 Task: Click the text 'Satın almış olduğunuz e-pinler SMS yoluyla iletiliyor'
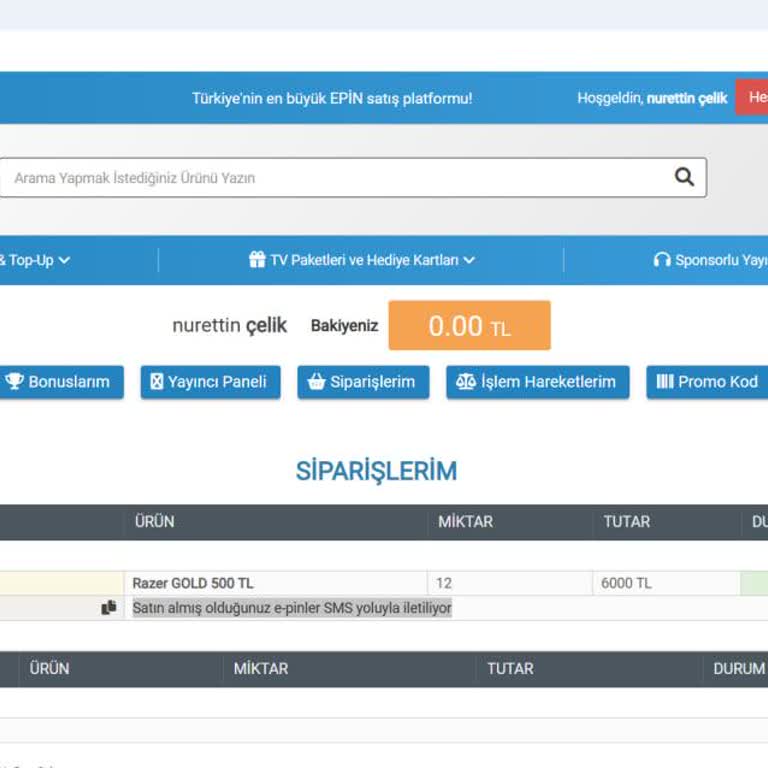click(x=292, y=608)
